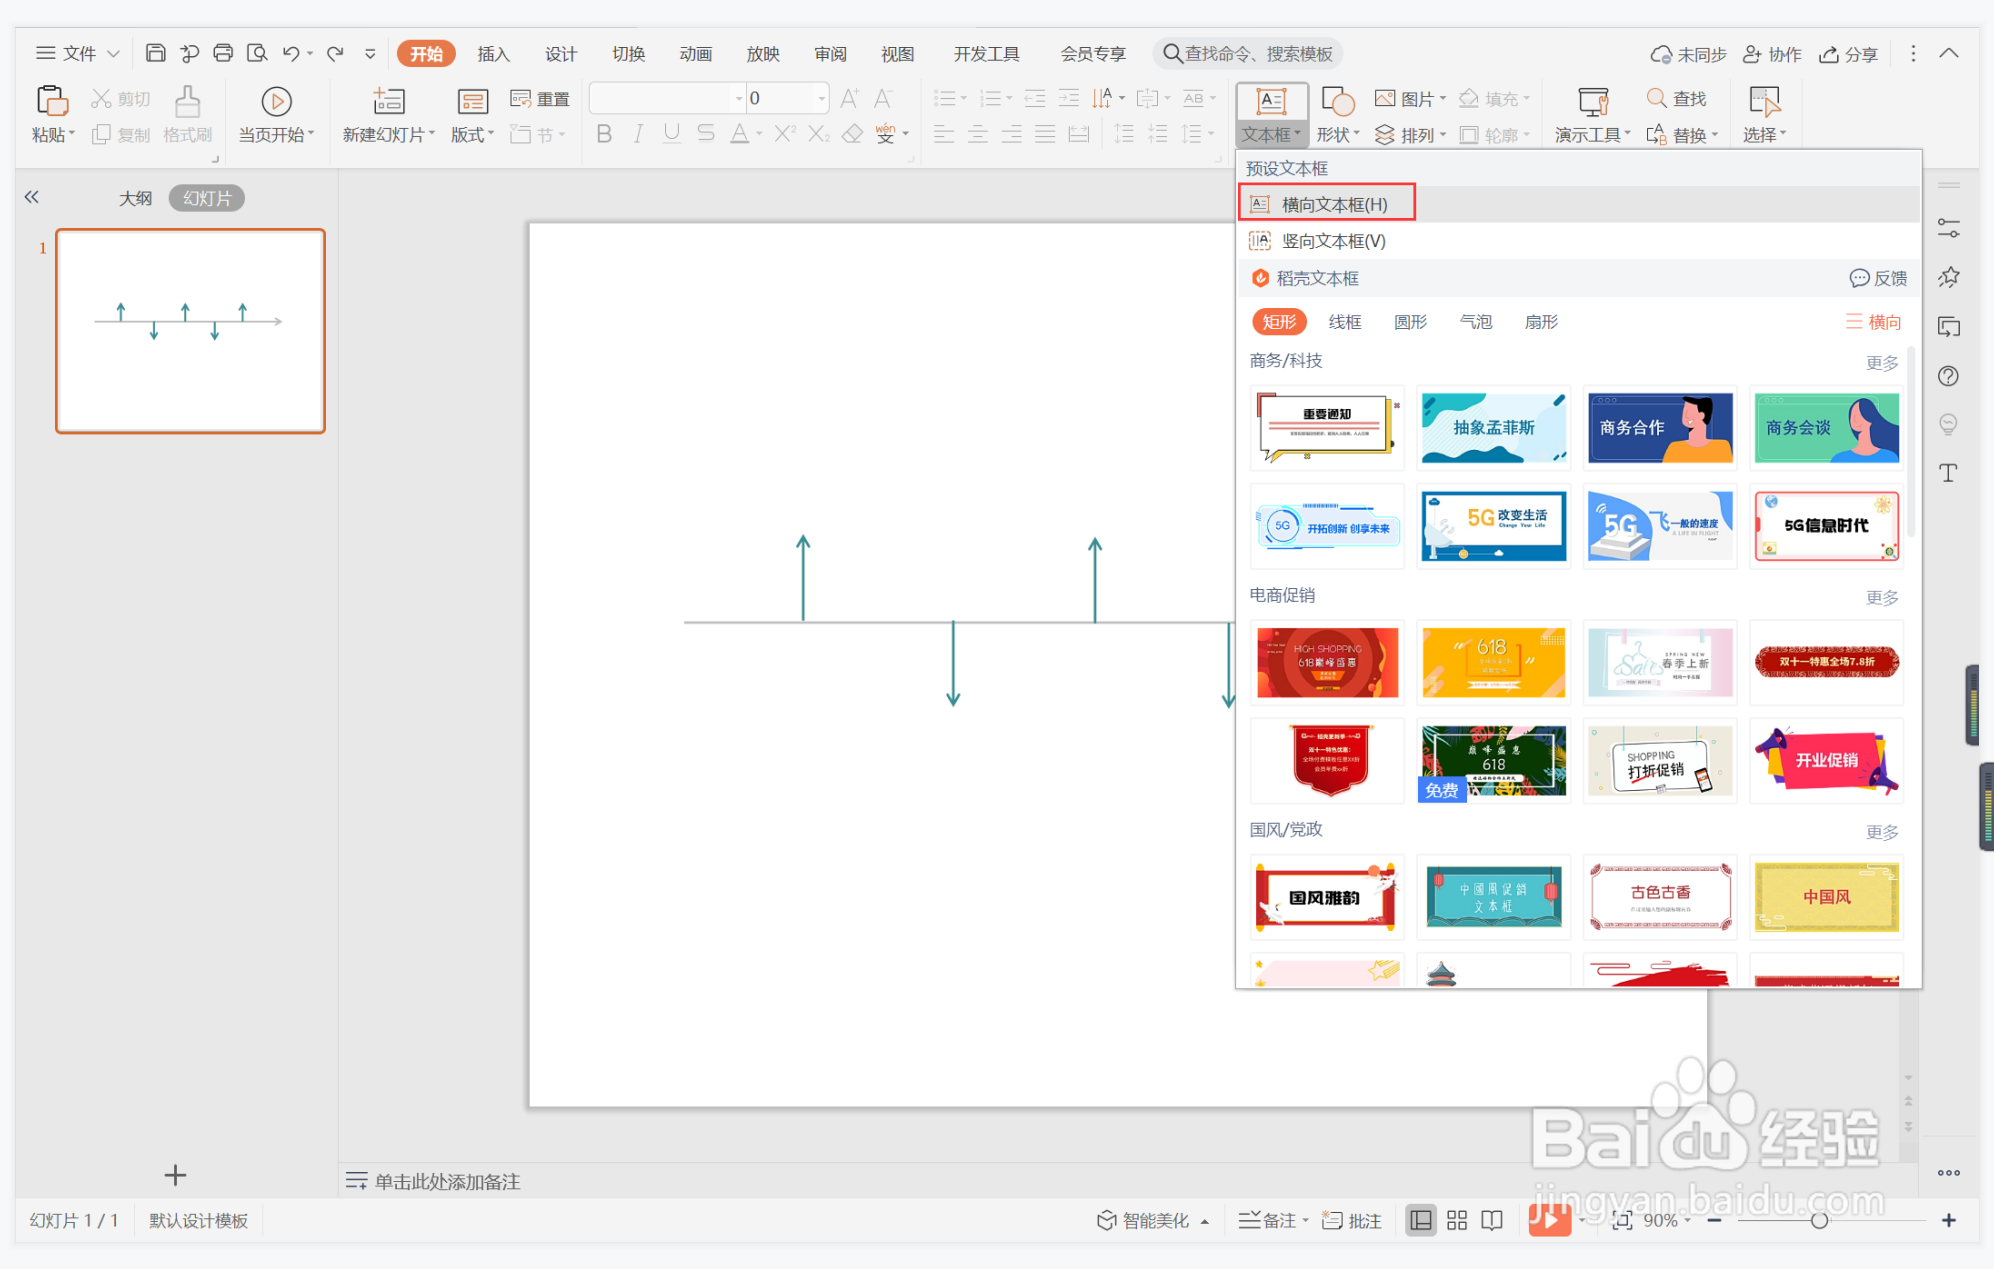Screen dimensions: 1994x1269
Task: Select the 重要通知 text box template
Action: (x=1327, y=427)
